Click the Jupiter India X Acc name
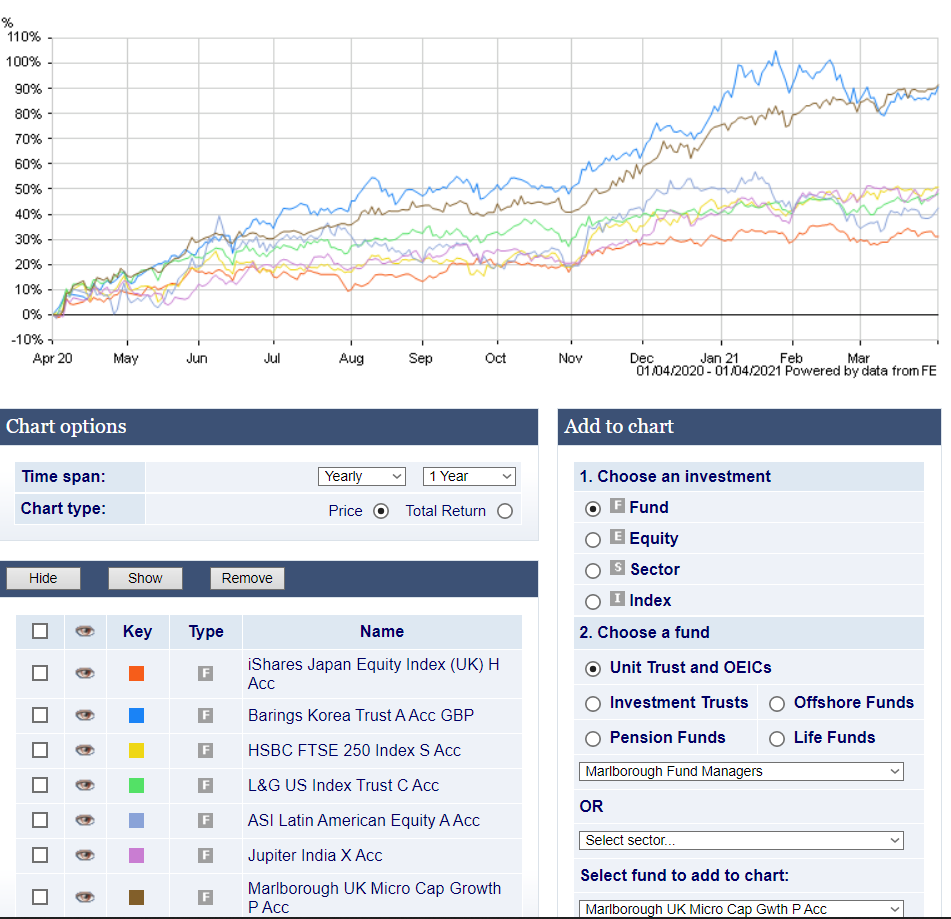 (x=315, y=855)
